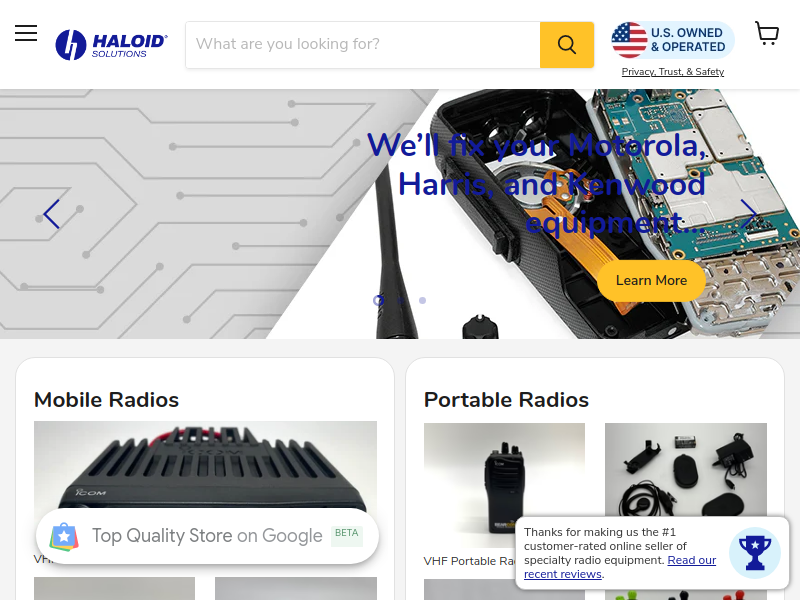Image resolution: width=800 pixels, height=600 pixels.
Task: Click the VHF portable radio handheld thumbnail
Action: coord(504,485)
